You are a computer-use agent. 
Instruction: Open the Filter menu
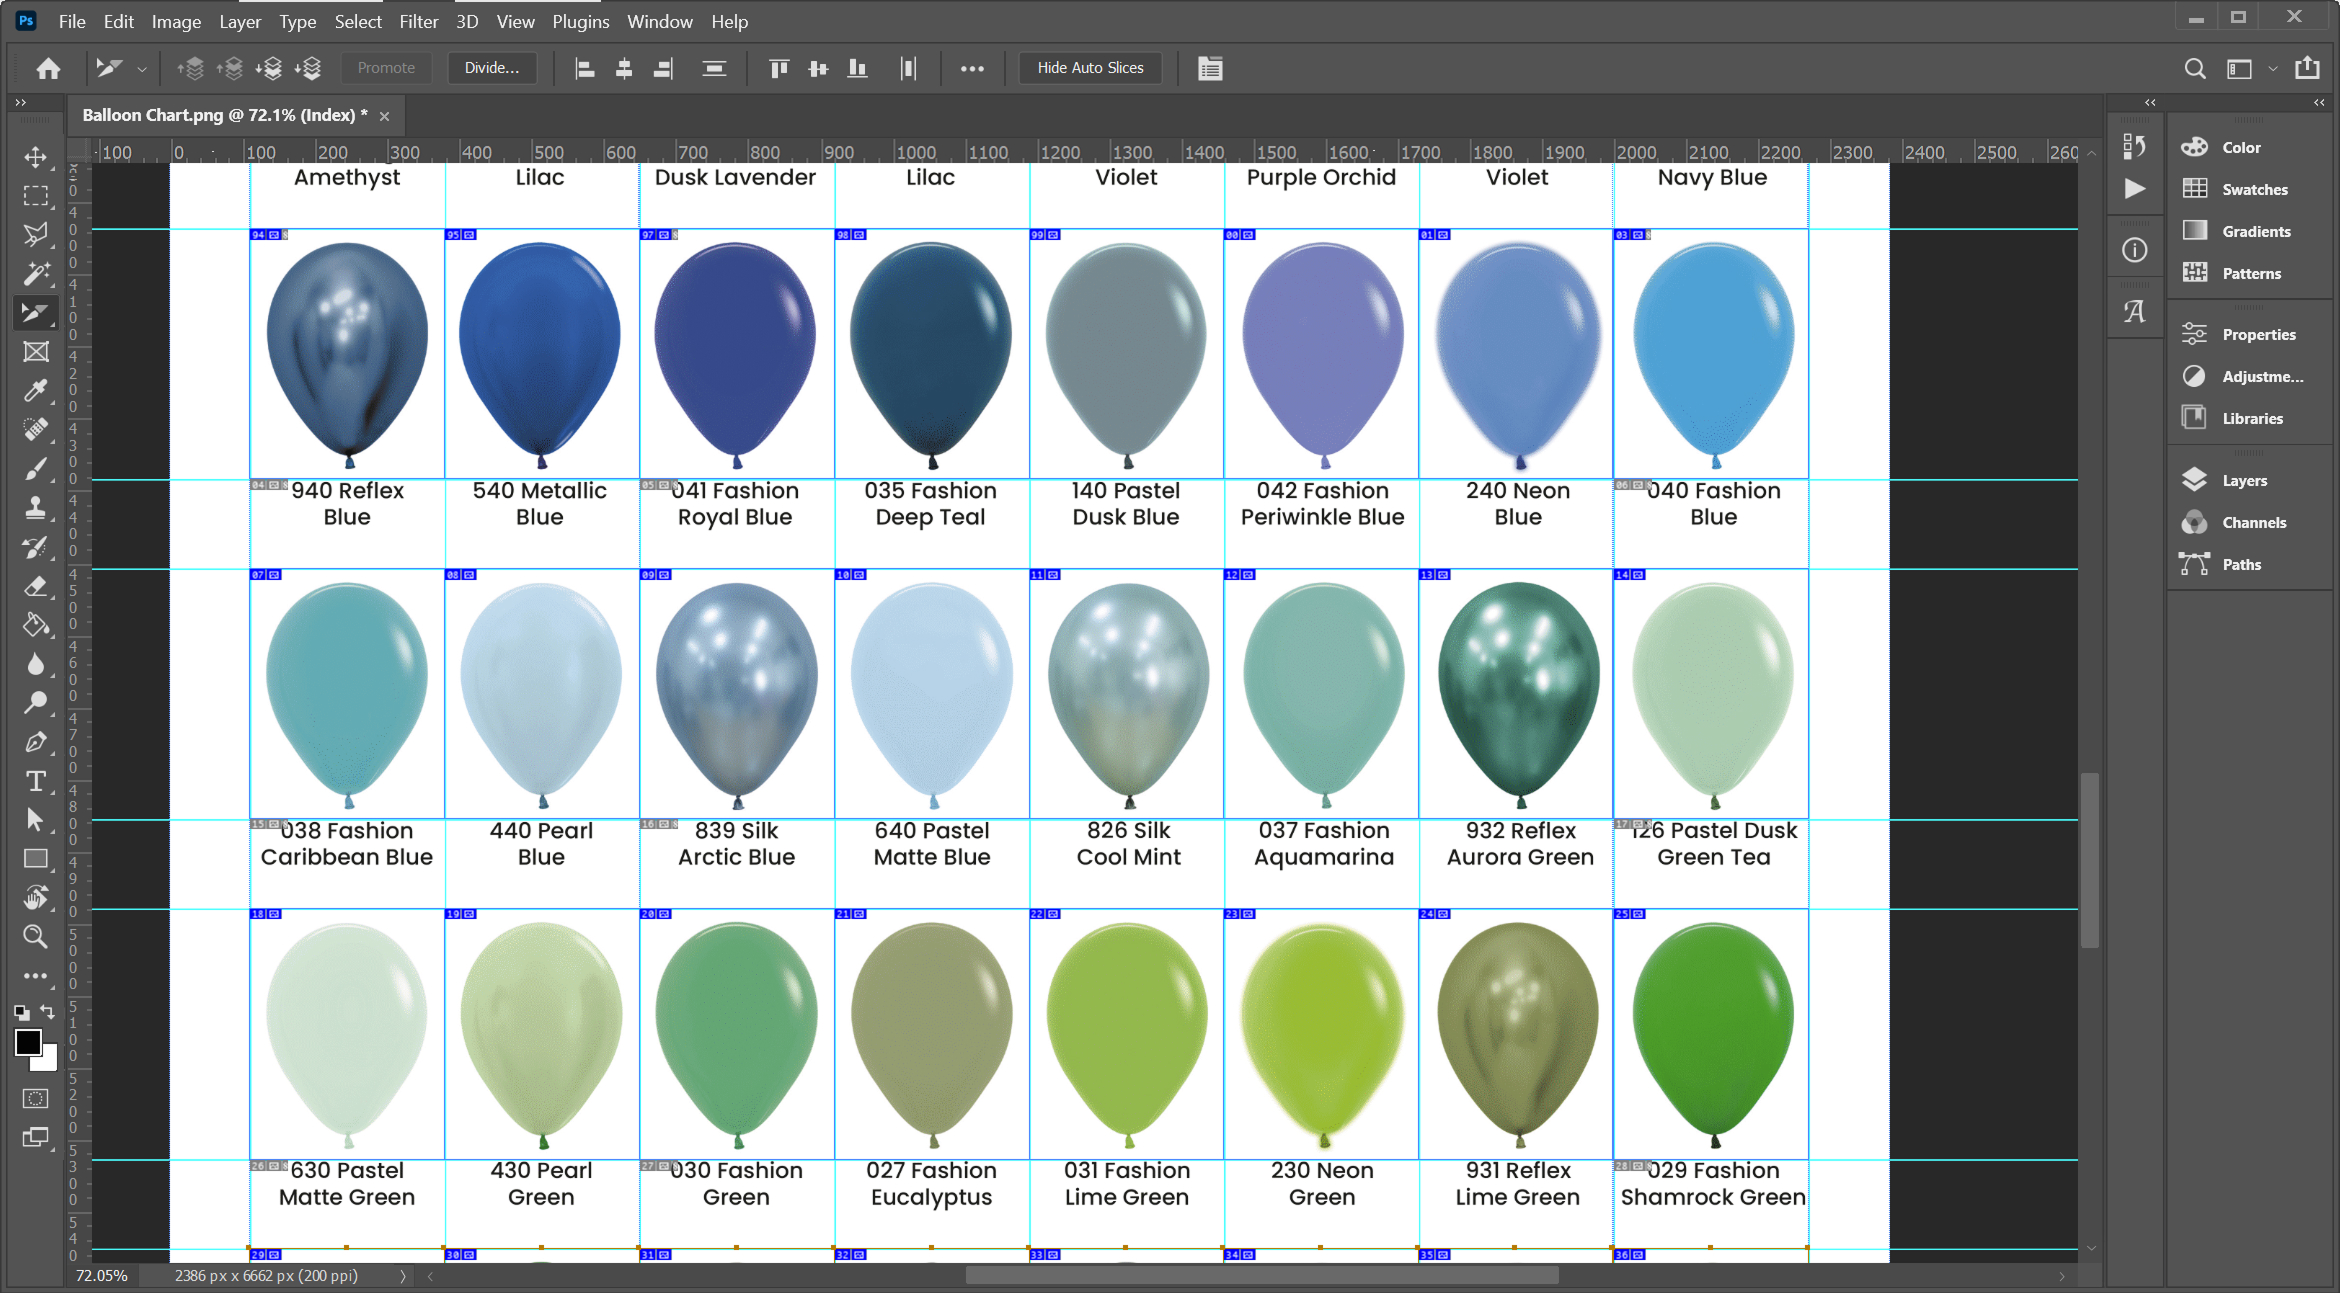click(418, 21)
